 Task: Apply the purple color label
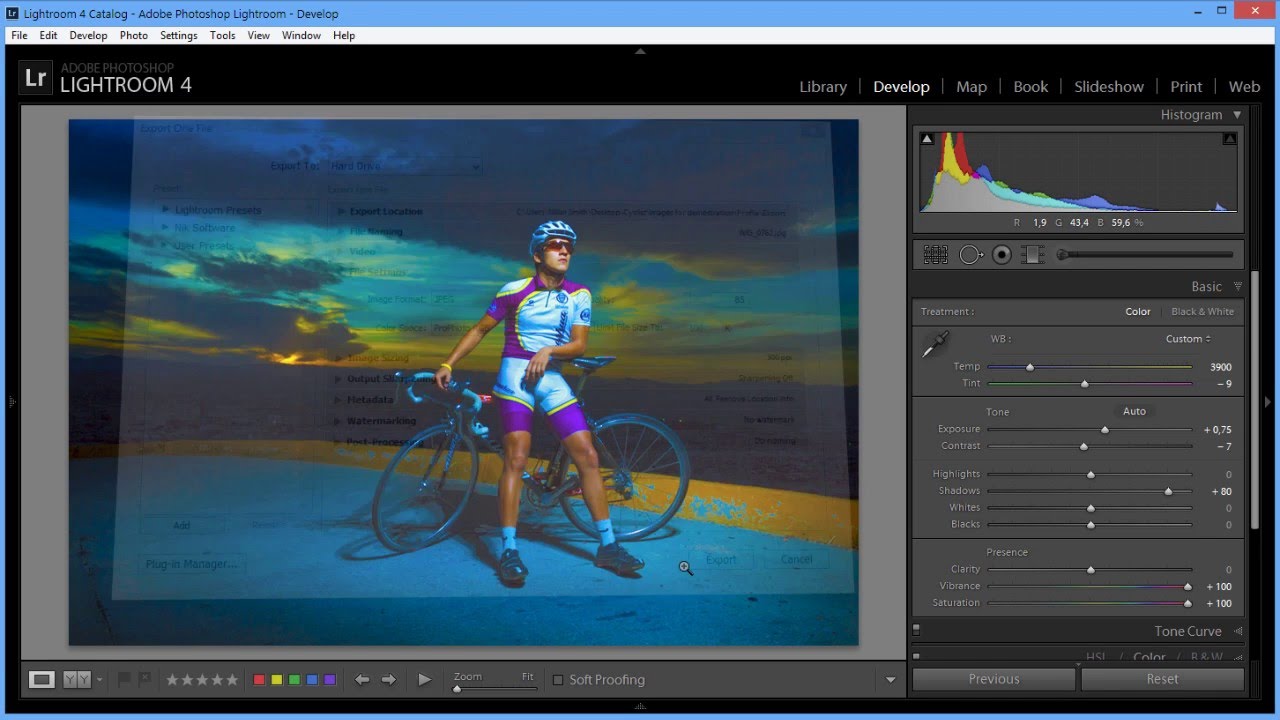pos(330,680)
